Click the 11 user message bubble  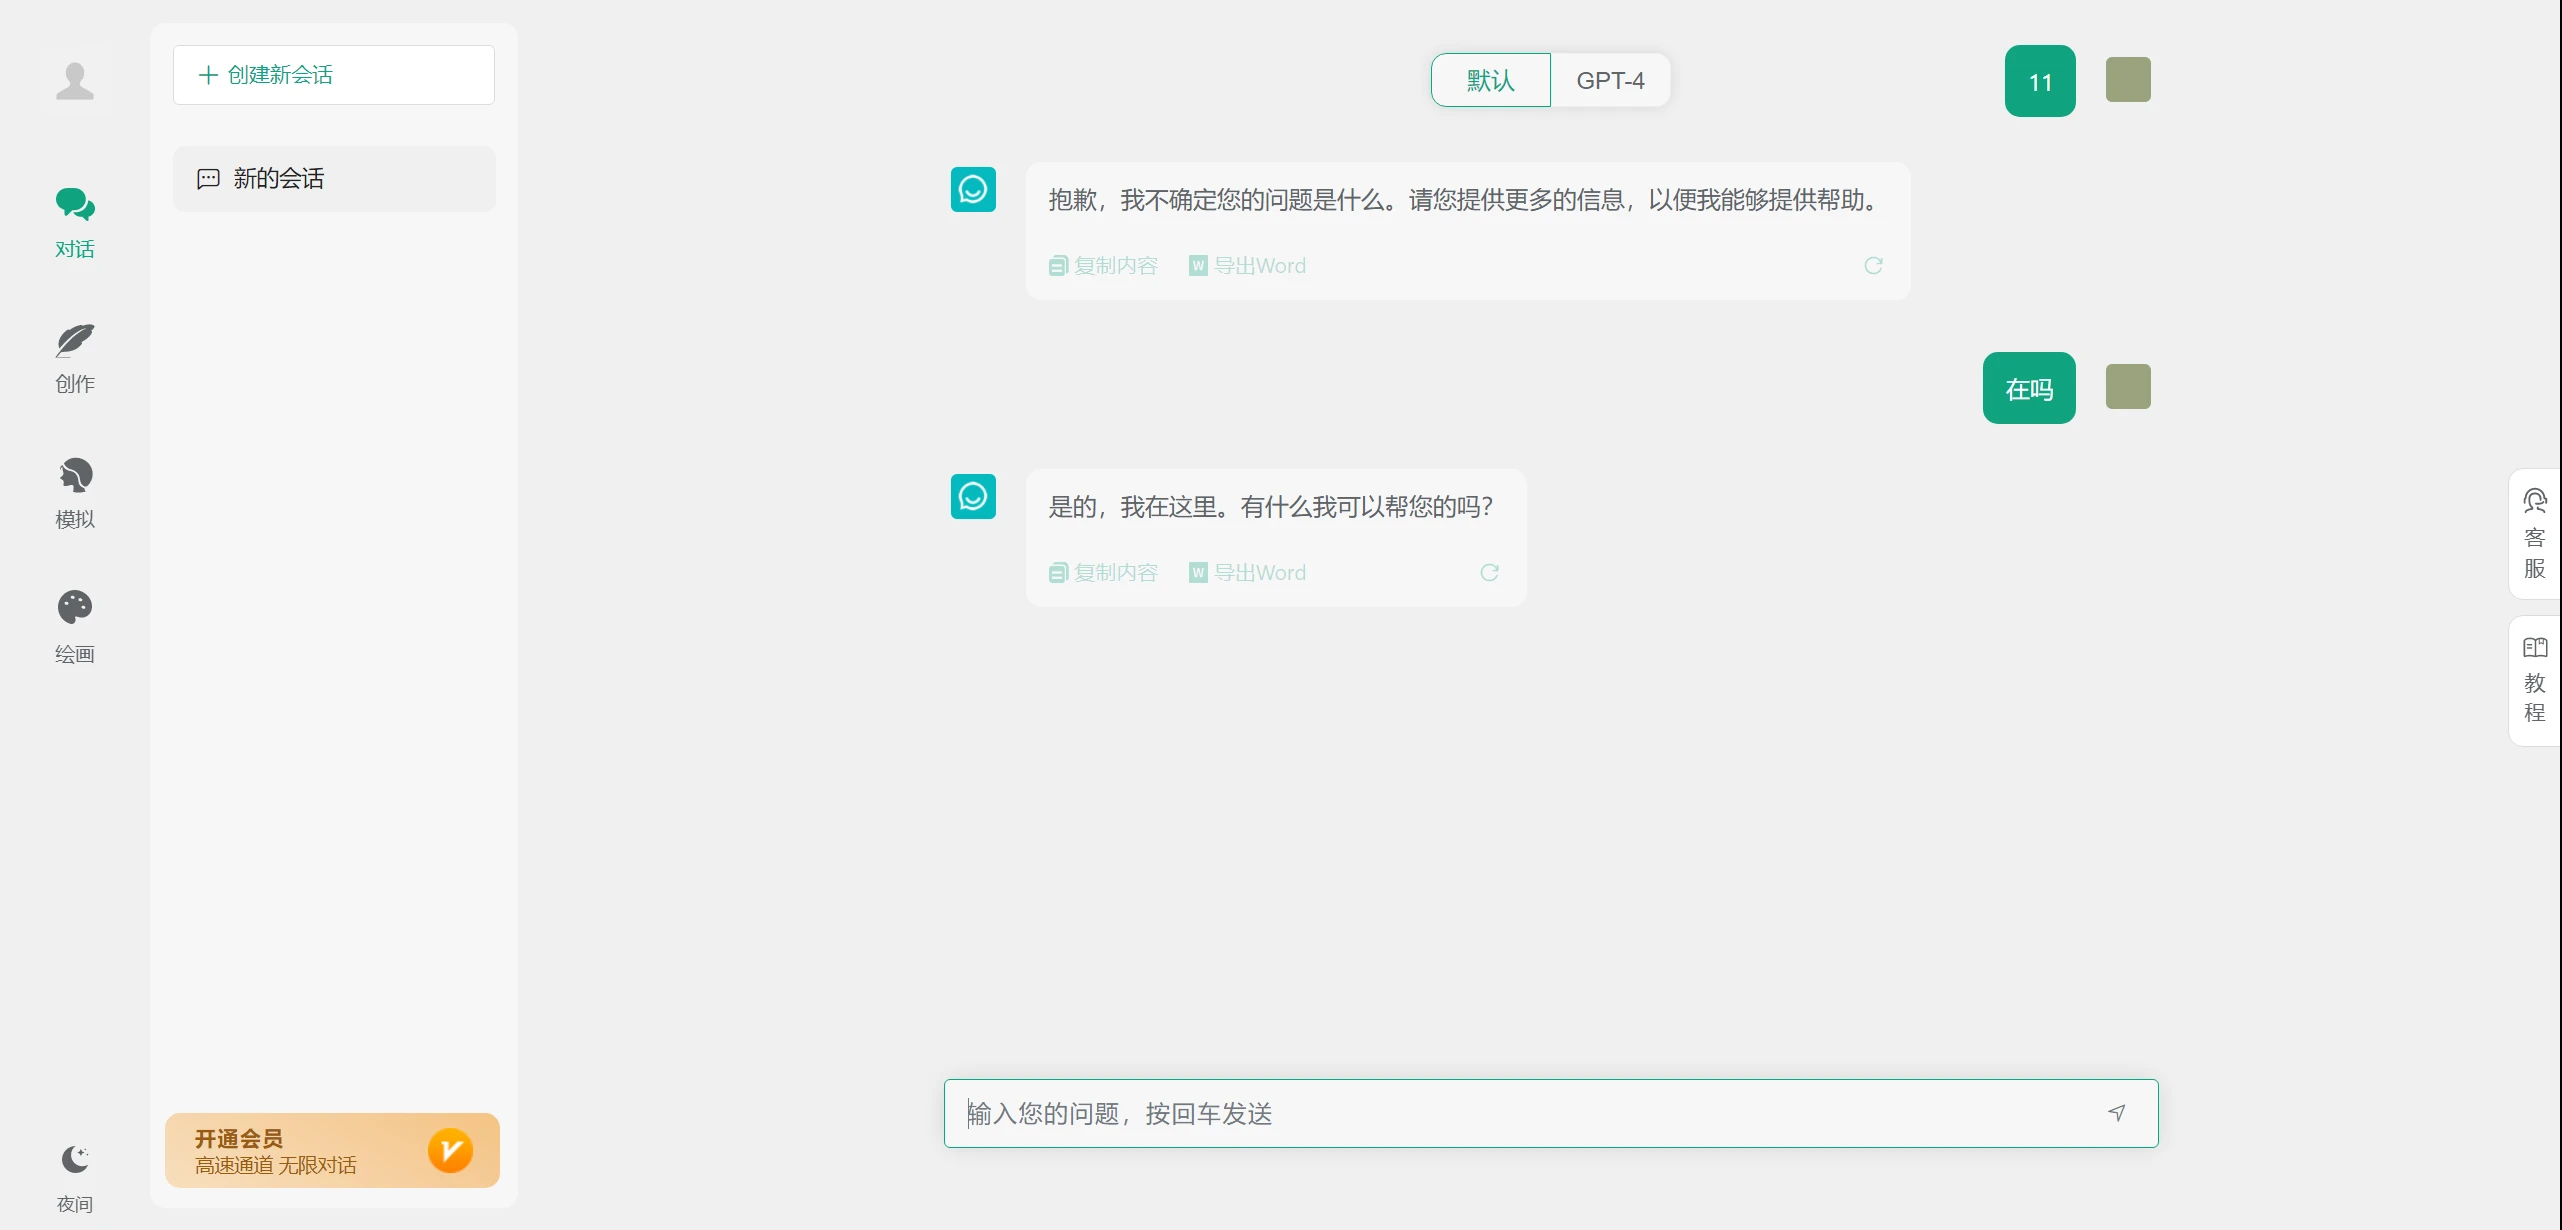click(x=2040, y=81)
